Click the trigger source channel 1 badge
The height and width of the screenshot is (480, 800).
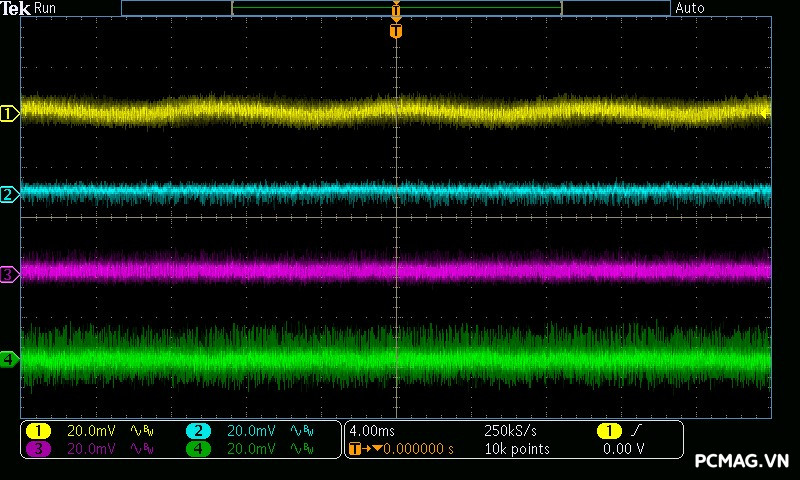point(609,431)
